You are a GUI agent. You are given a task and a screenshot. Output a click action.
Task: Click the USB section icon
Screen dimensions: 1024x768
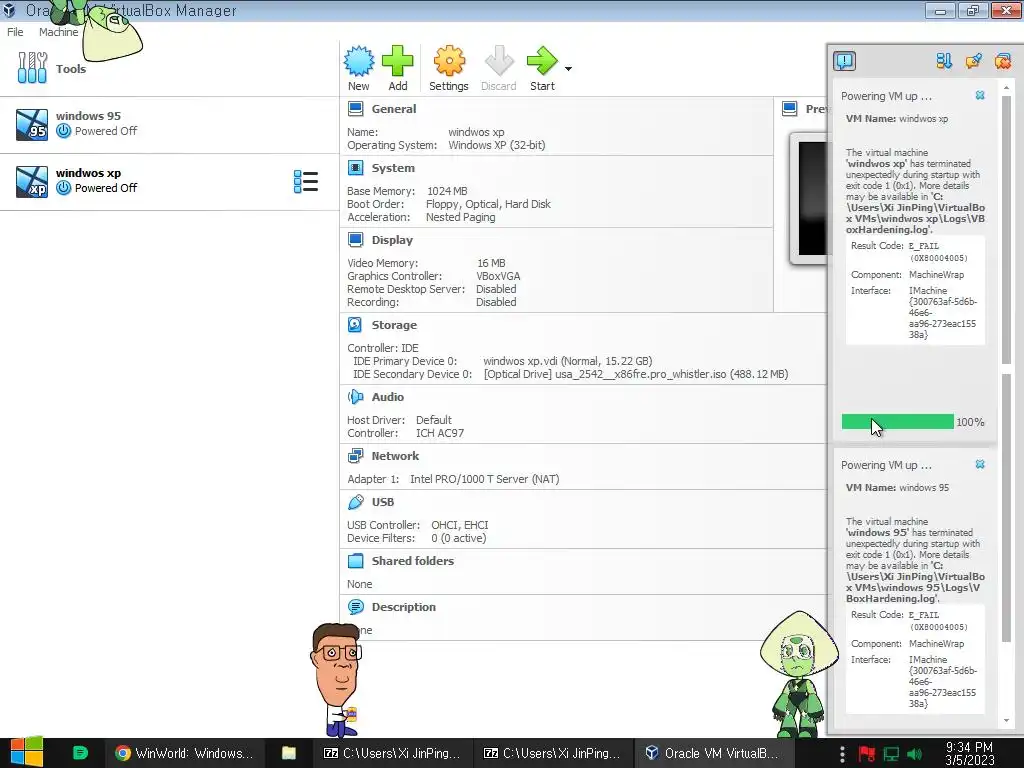(355, 502)
